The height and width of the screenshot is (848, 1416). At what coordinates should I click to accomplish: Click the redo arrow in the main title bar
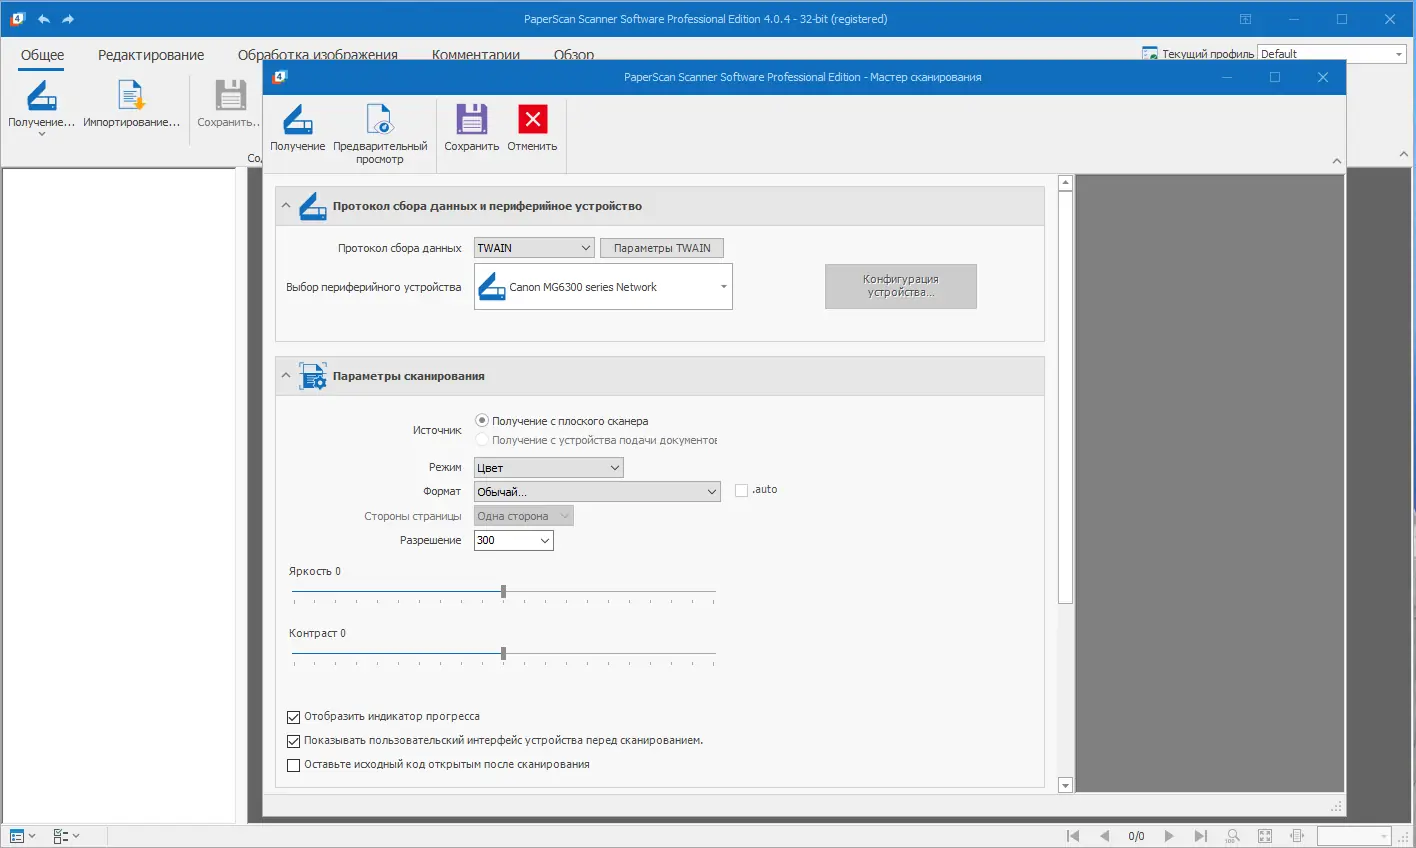[x=68, y=19]
